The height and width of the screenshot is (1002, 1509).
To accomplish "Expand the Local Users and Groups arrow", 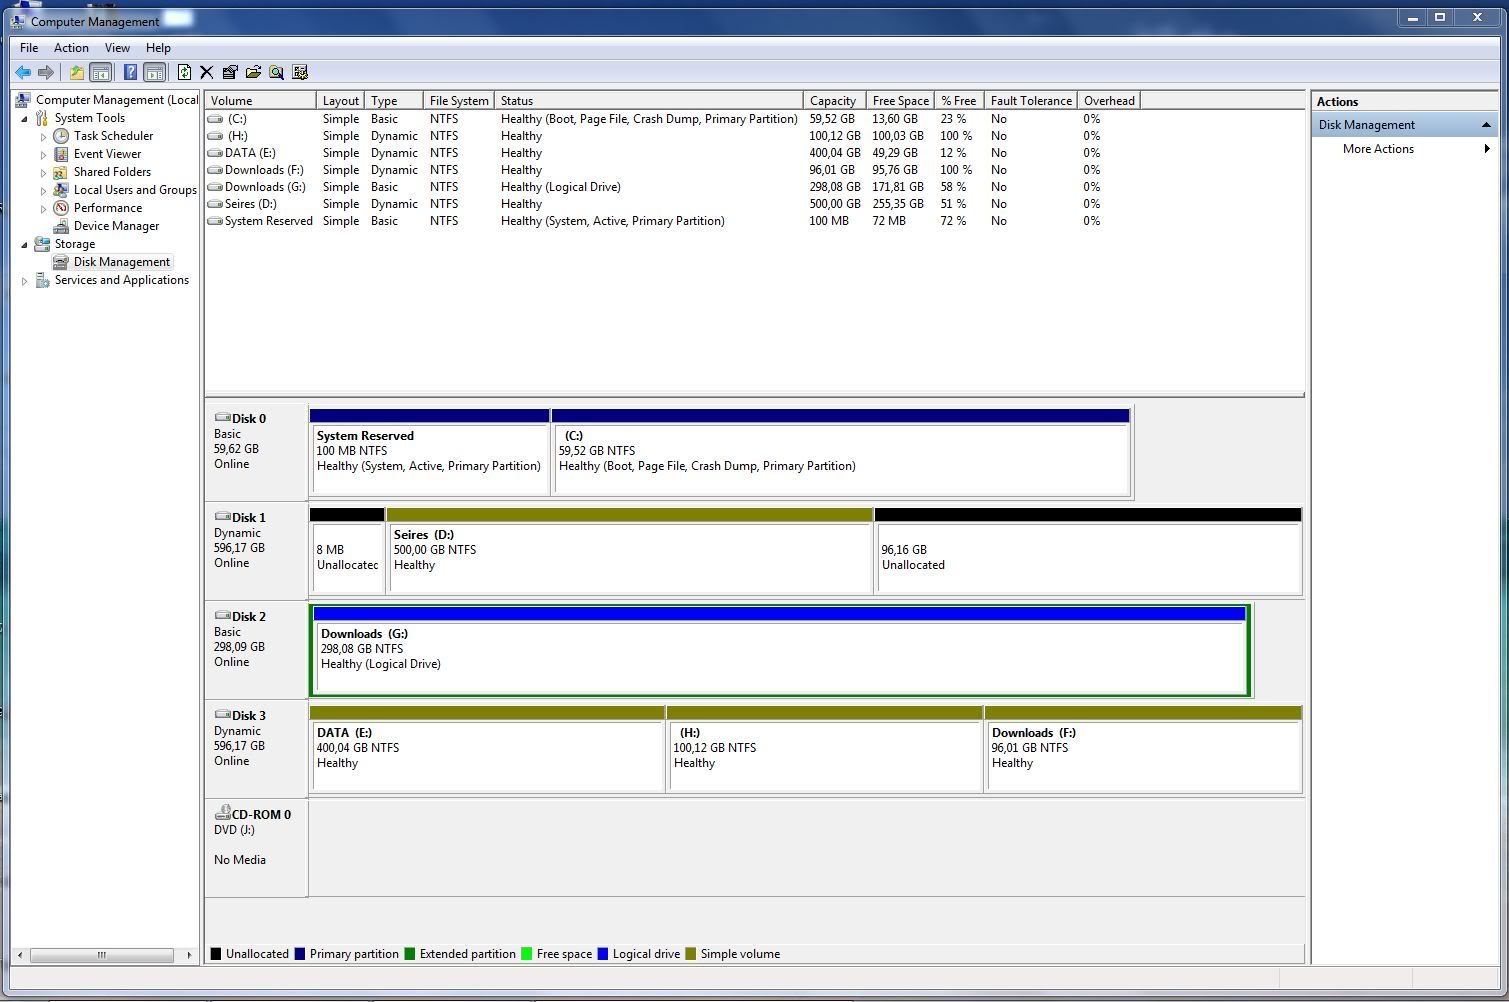I will 44,190.
